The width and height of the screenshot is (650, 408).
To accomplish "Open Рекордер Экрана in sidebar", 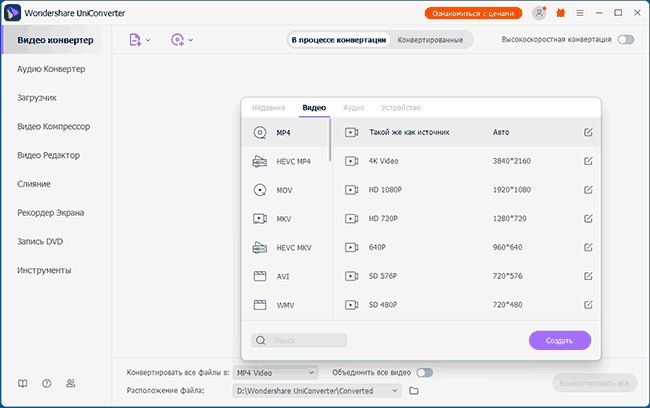I will coord(51,213).
